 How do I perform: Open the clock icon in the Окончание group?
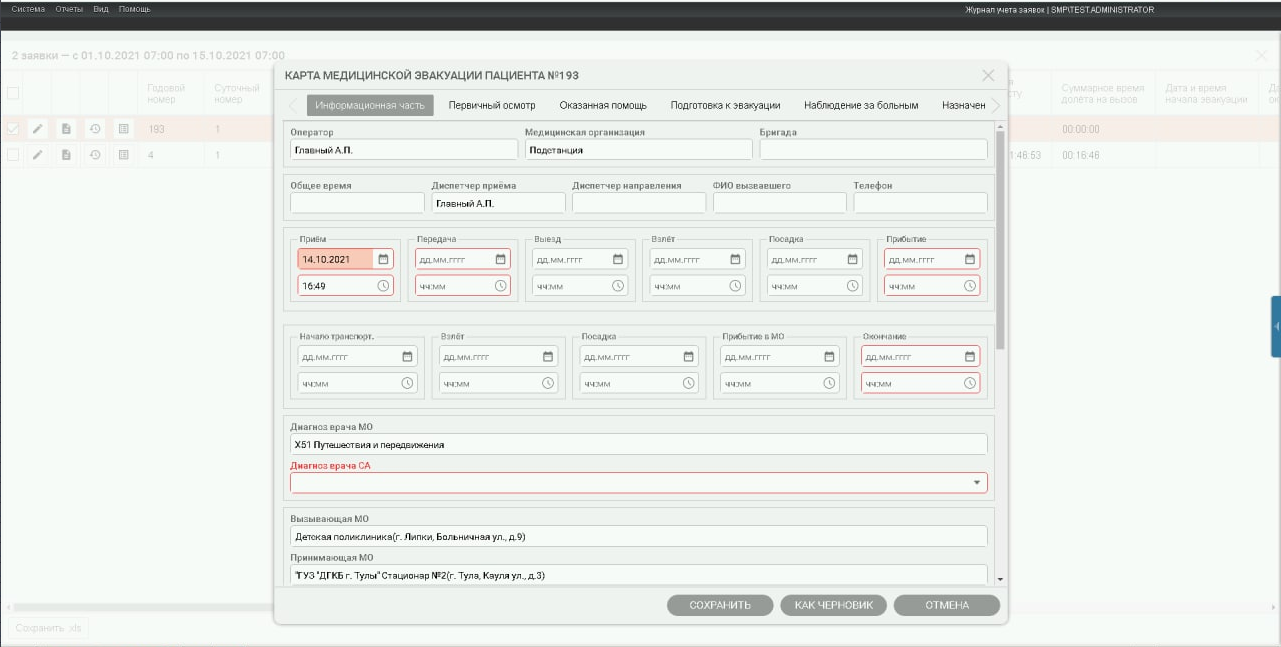click(x=970, y=382)
